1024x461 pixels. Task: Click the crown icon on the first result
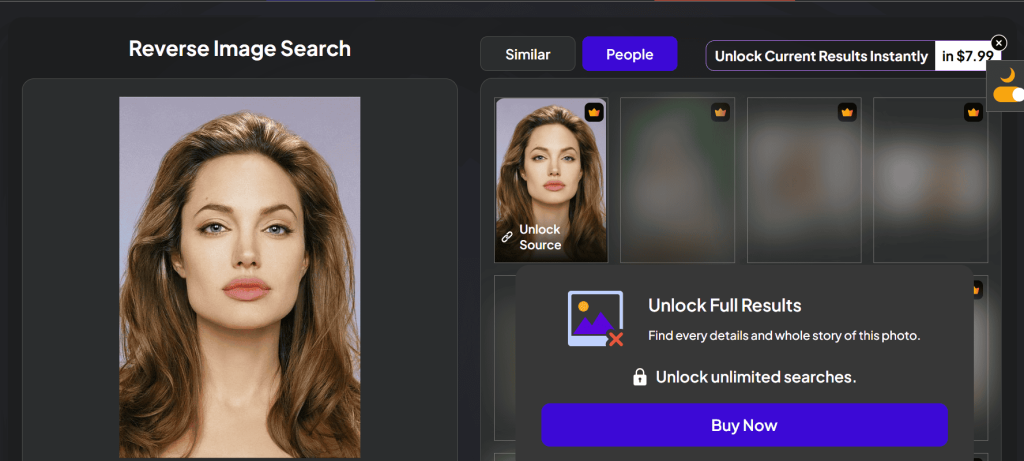[594, 112]
